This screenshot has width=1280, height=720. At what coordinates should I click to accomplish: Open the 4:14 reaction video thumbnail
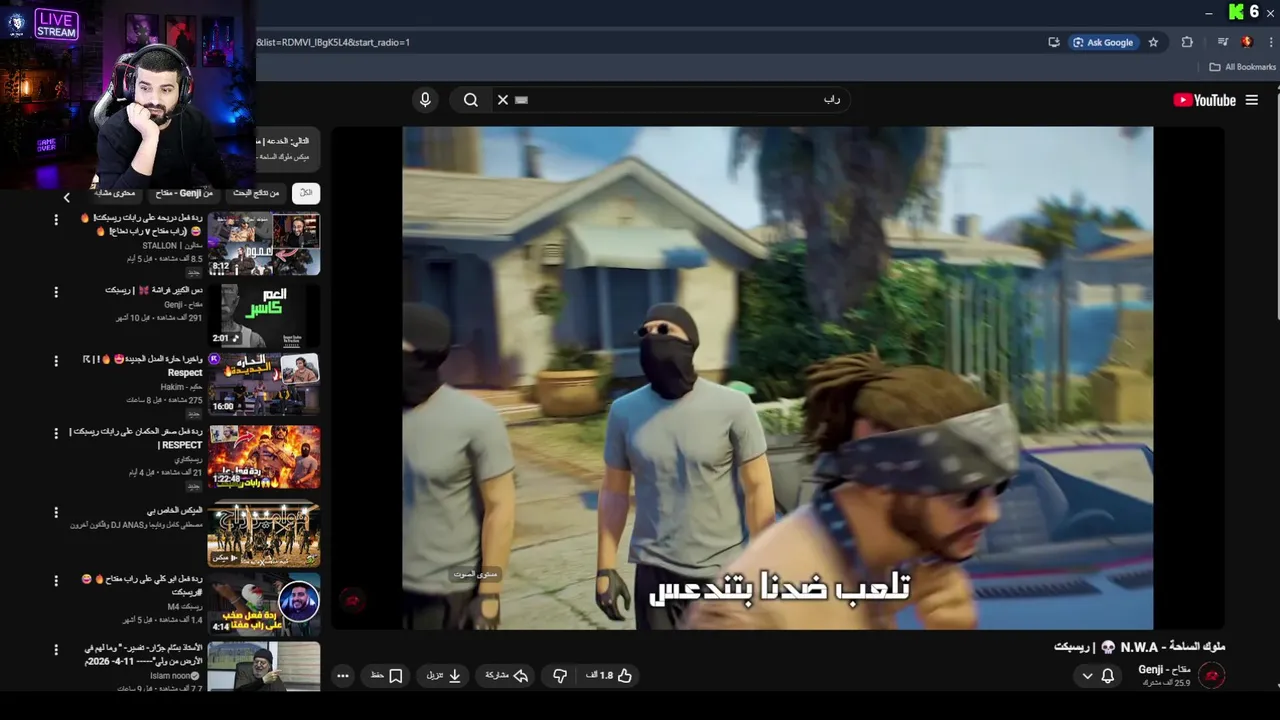[x=264, y=604]
